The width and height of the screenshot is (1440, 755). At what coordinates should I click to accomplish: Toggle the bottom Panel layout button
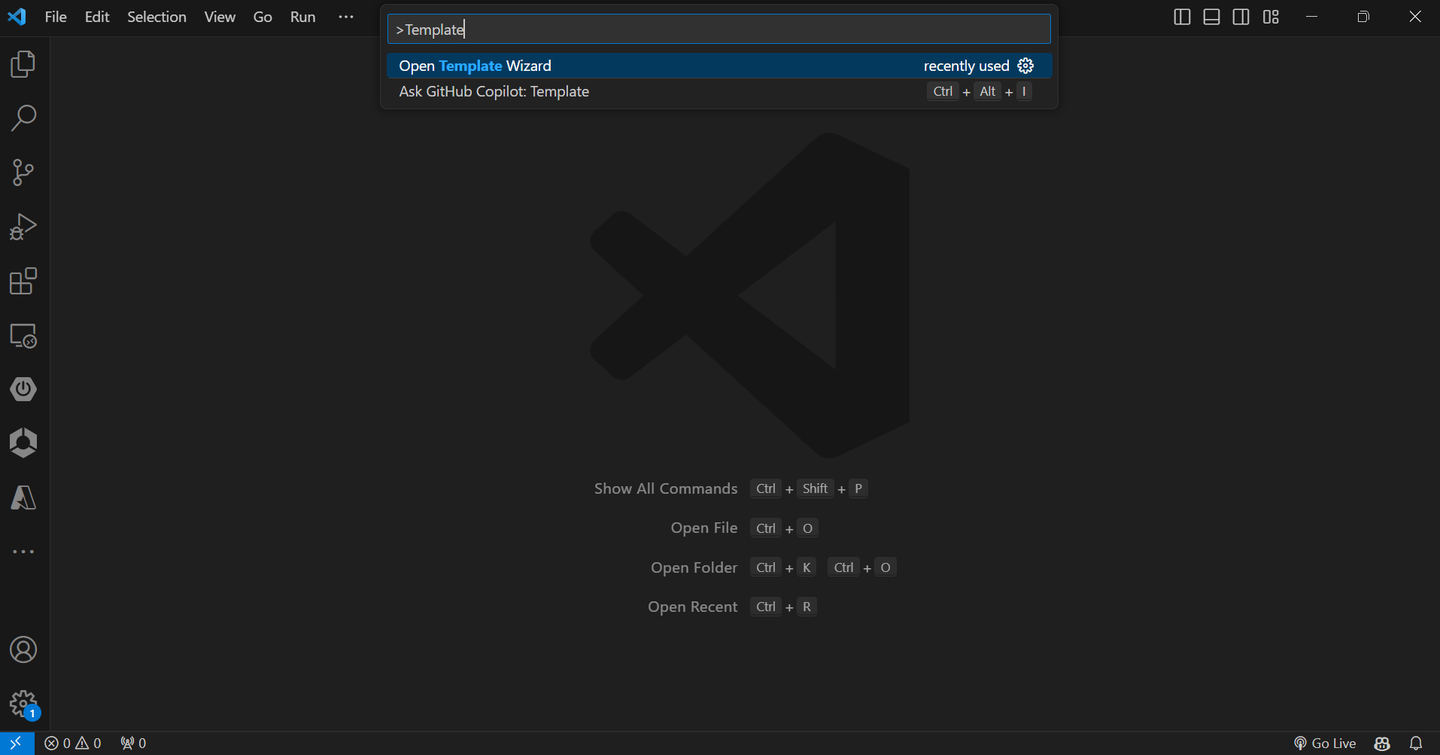[x=1212, y=17]
